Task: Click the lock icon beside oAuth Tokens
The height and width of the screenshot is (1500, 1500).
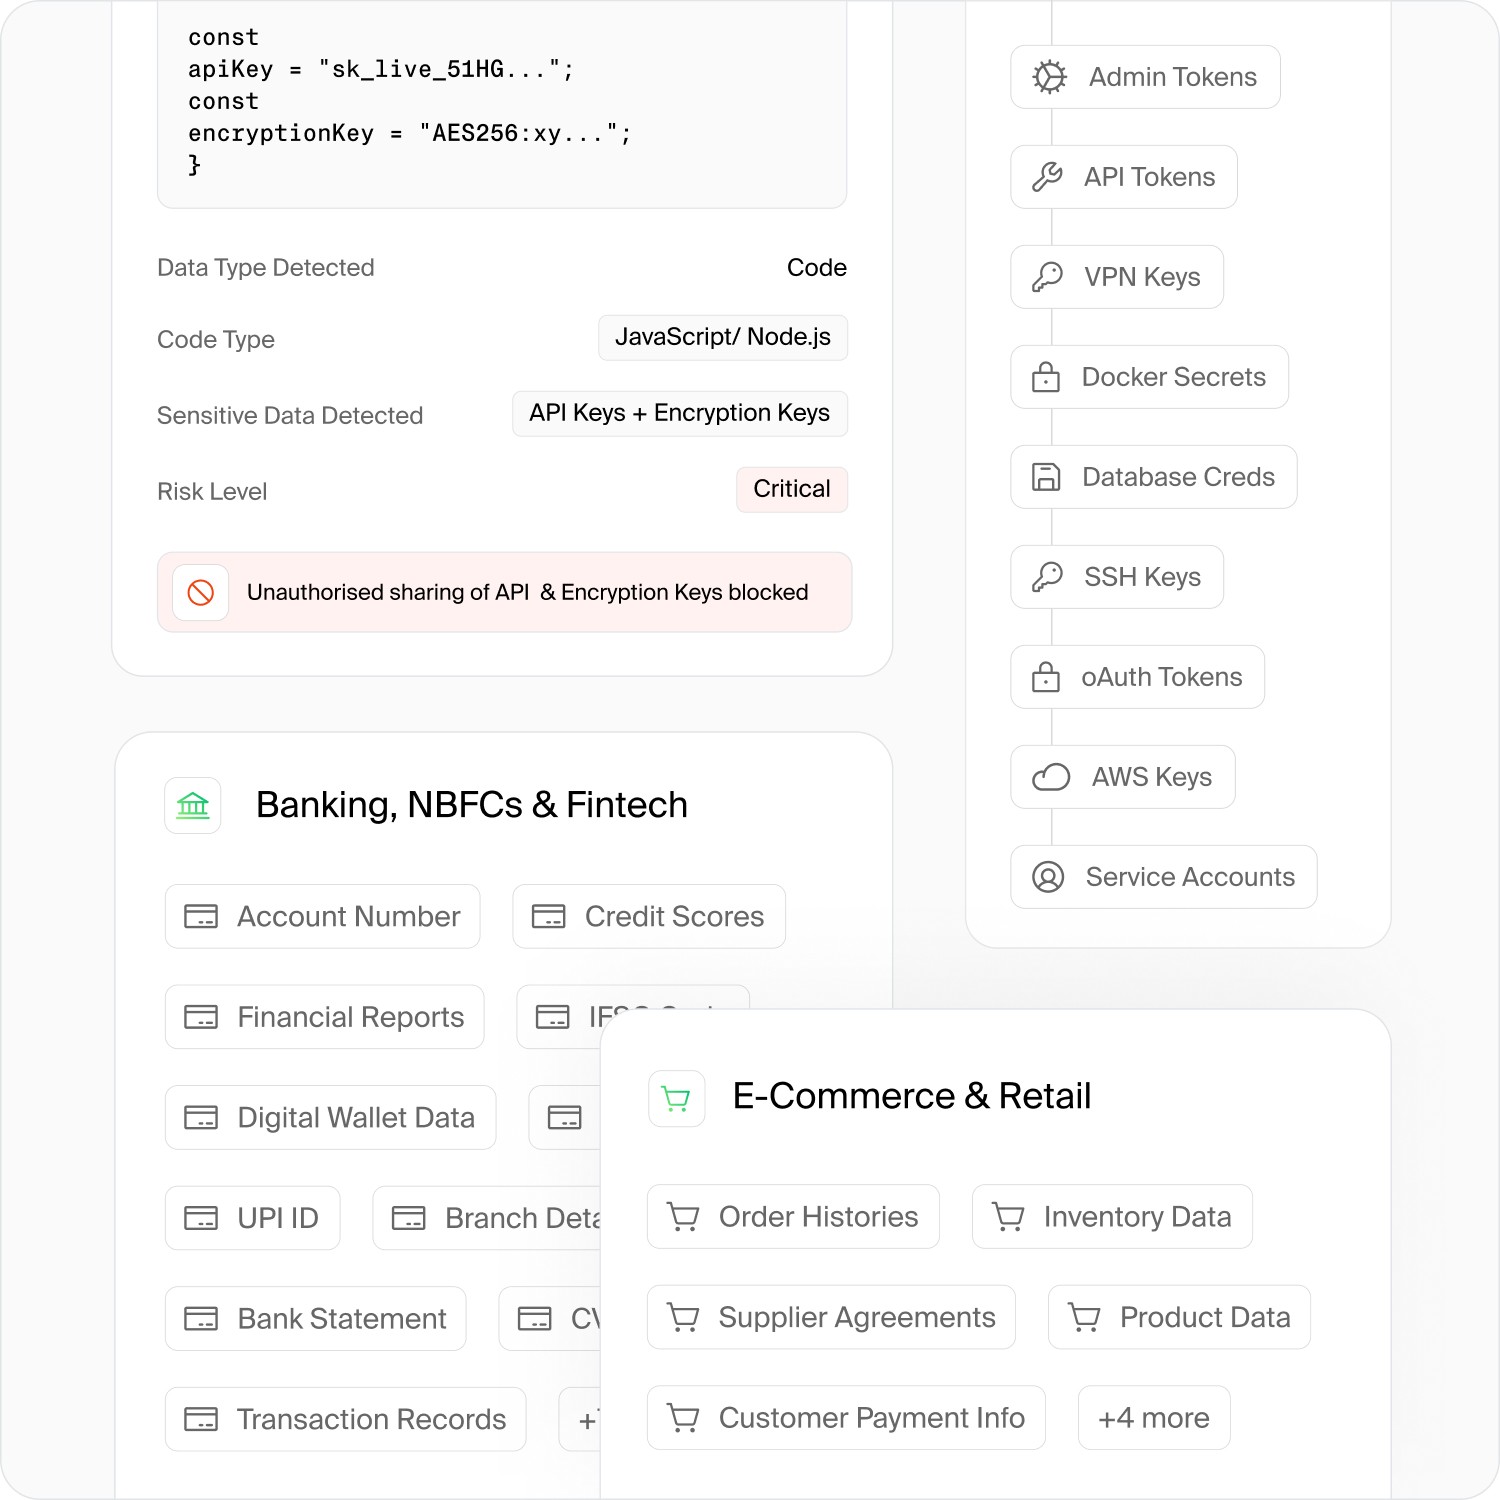Action: coord(1046,677)
